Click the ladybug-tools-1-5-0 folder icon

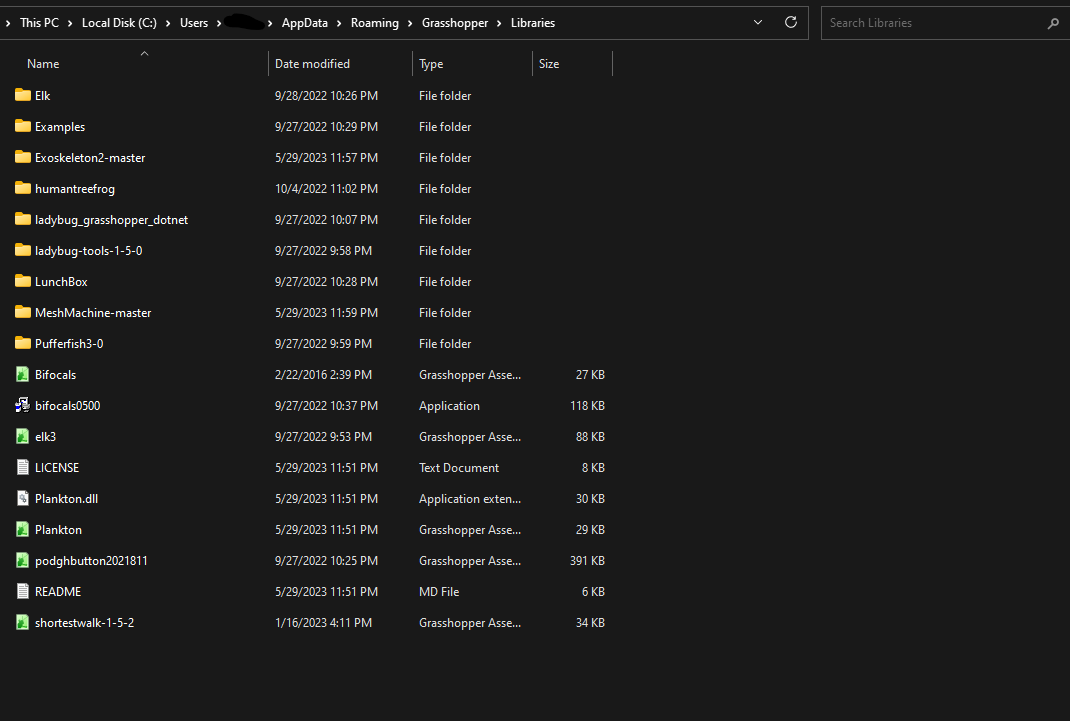(23, 250)
